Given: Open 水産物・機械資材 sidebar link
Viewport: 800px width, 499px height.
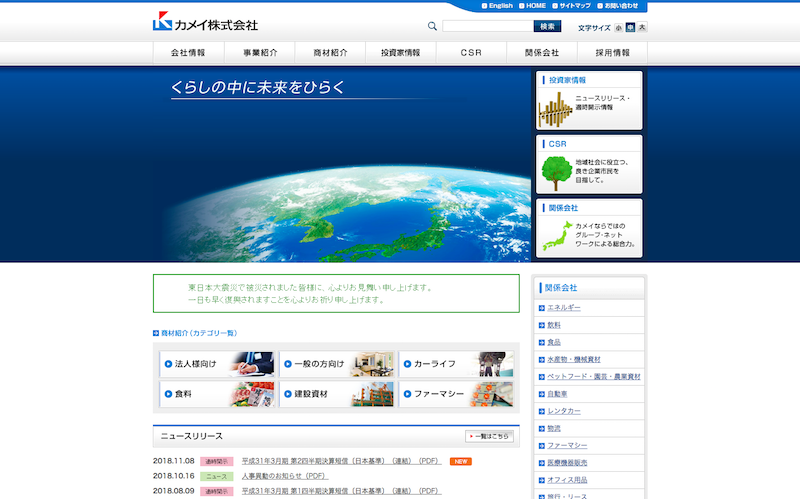Looking at the screenshot, I should 574,360.
